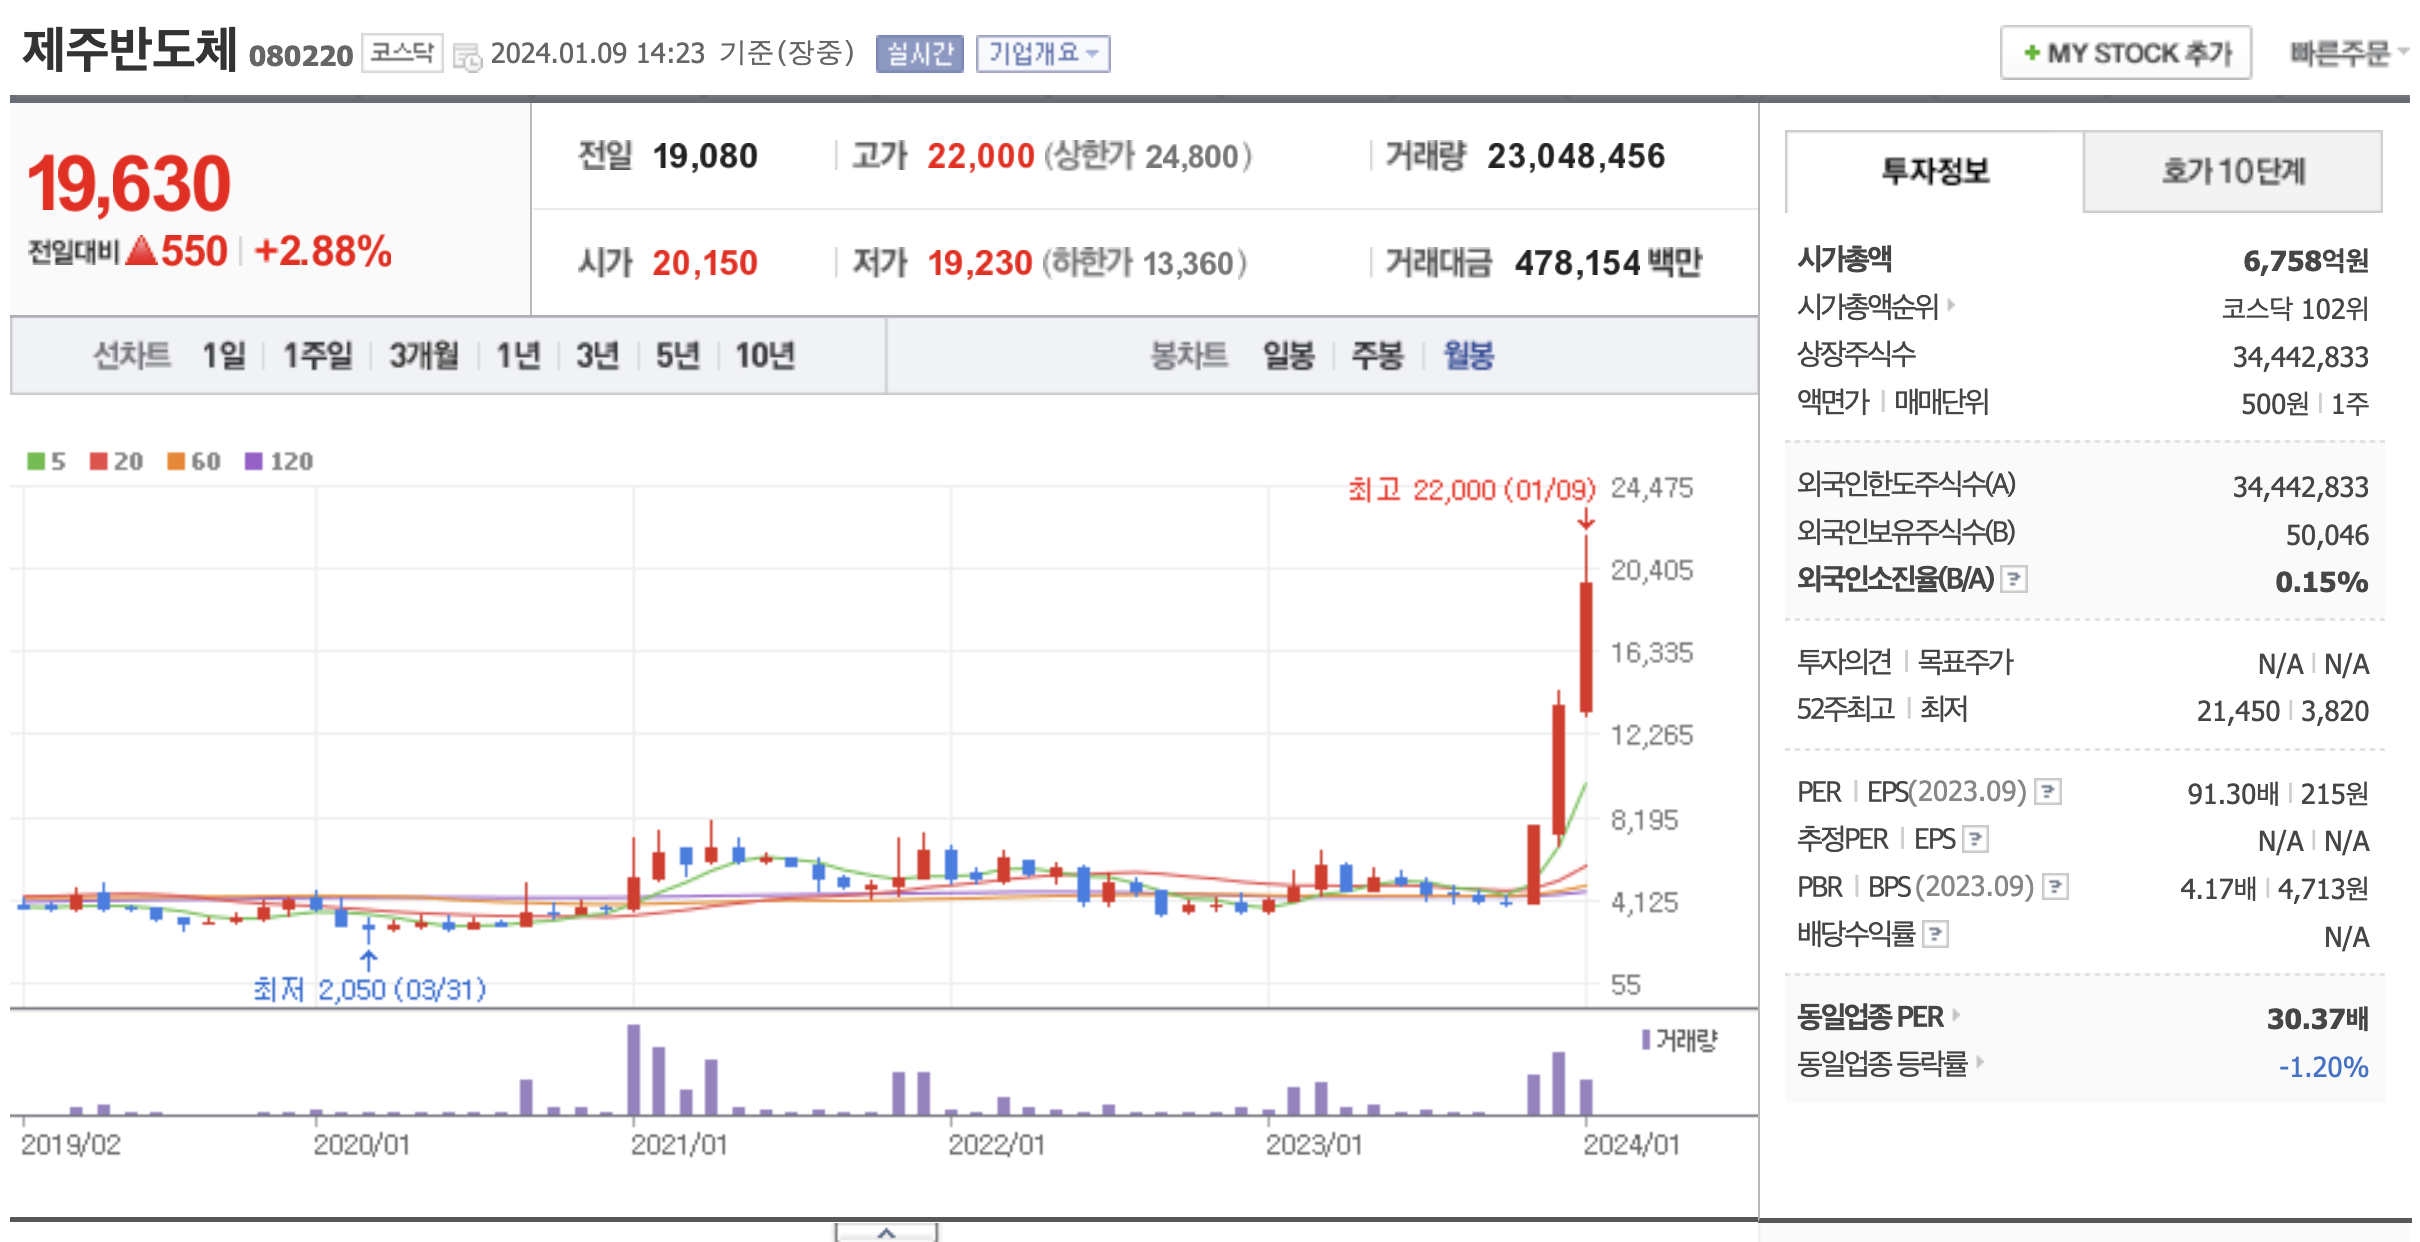Click the collapse arrow below the chart
Viewport: 2420px width, 1242px height.
(886, 1232)
